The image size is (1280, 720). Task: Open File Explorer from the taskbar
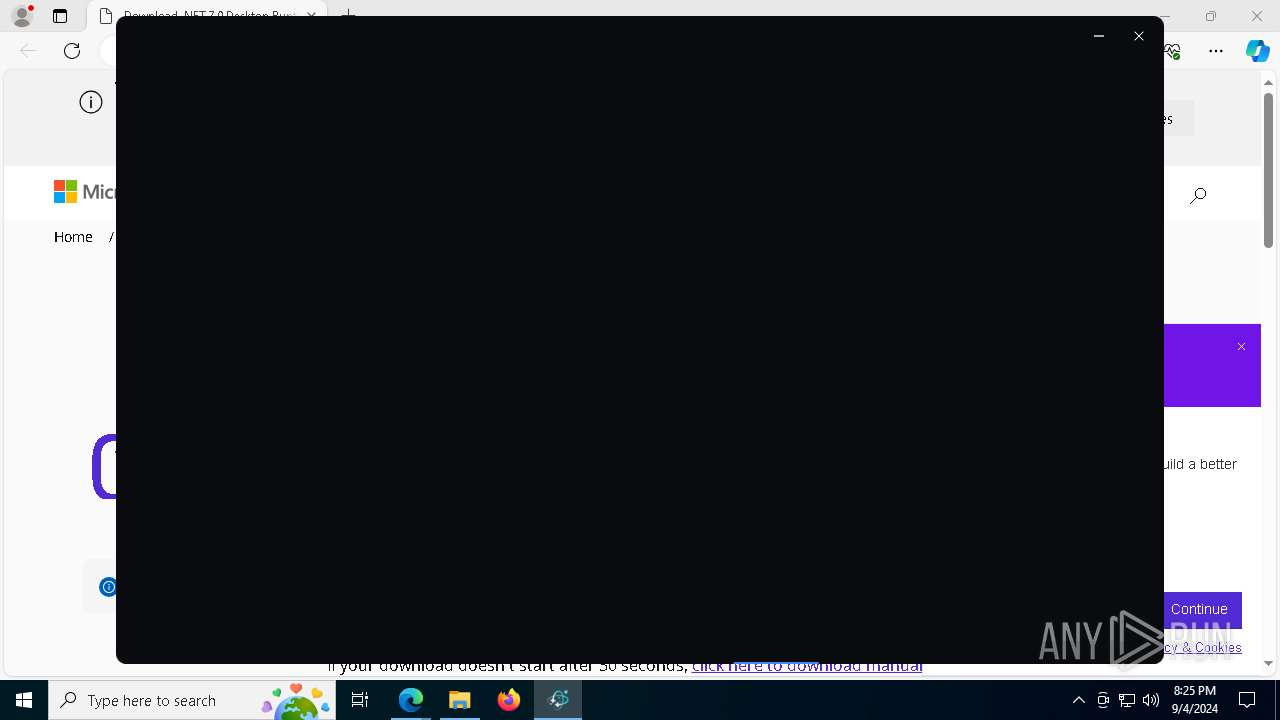(x=460, y=700)
